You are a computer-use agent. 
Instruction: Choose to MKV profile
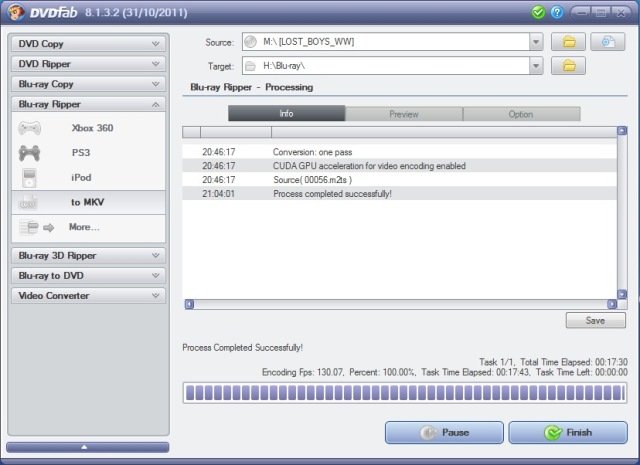(x=89, y=202)
